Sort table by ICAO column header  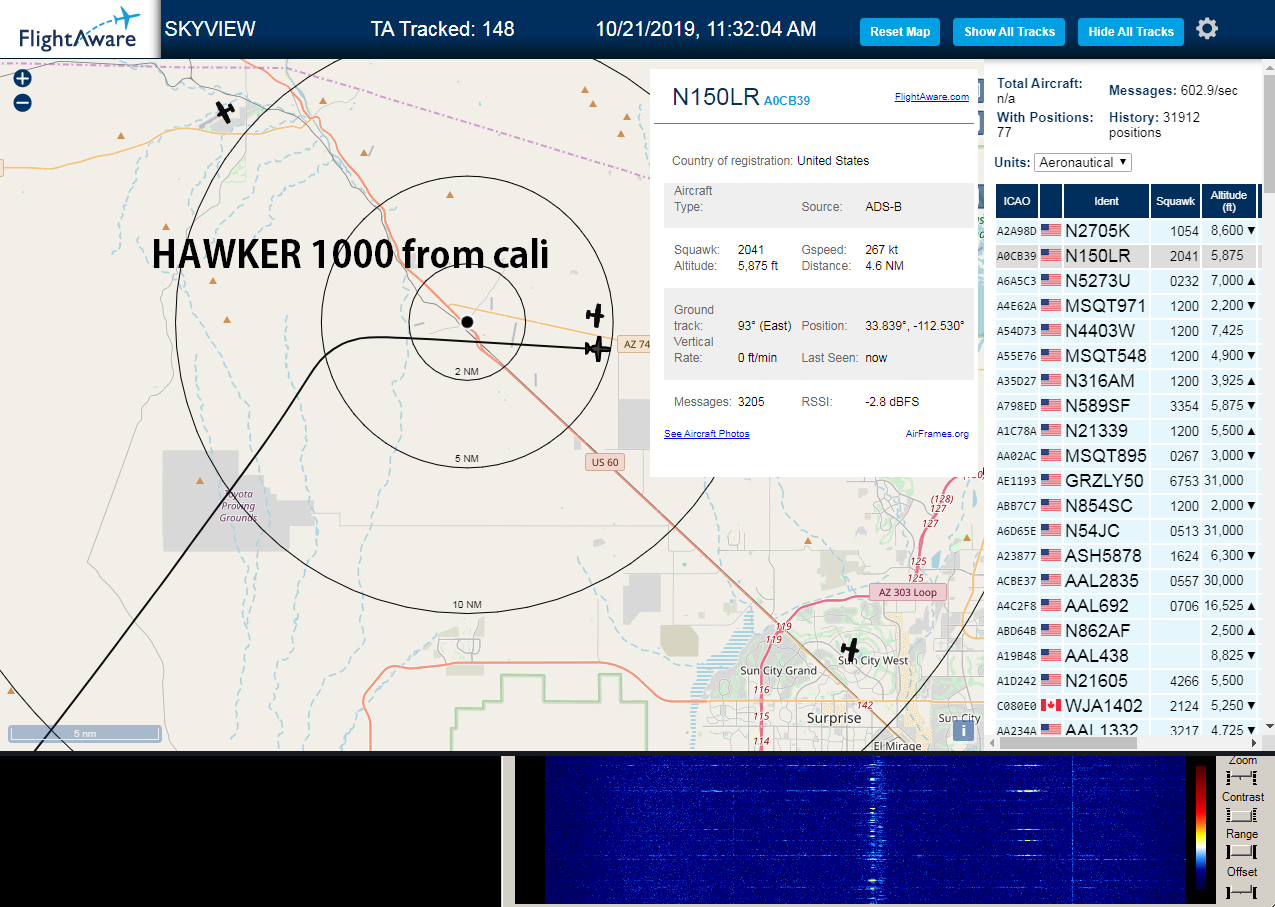1016,201
